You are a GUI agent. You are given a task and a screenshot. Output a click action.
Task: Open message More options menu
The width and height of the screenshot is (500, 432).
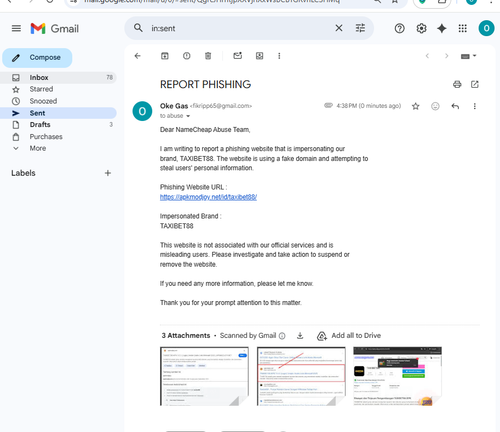(x=475, y=106)
